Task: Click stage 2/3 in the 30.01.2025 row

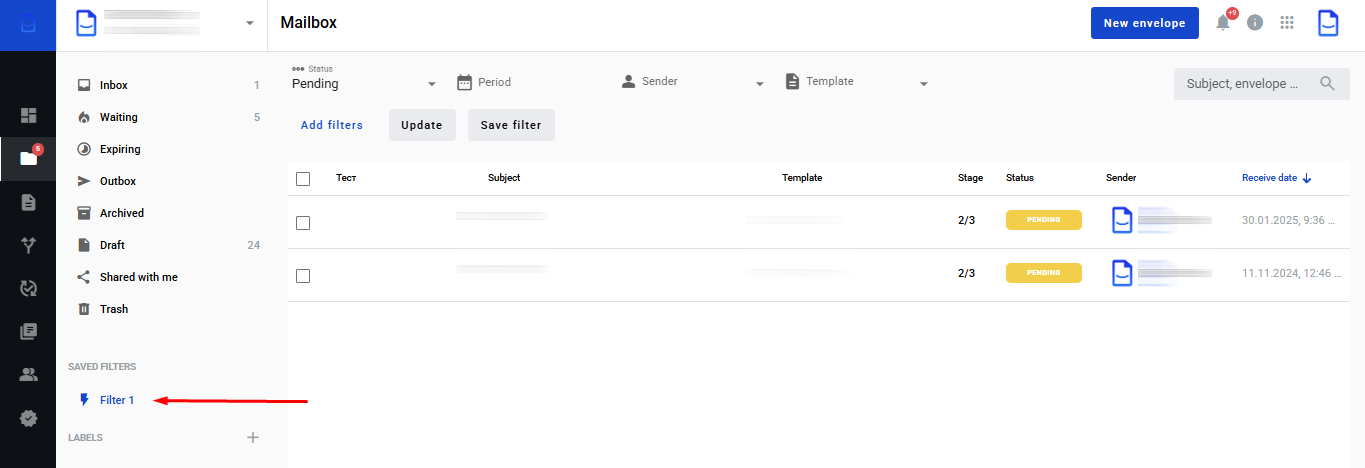Action: (x=966, y=220)
